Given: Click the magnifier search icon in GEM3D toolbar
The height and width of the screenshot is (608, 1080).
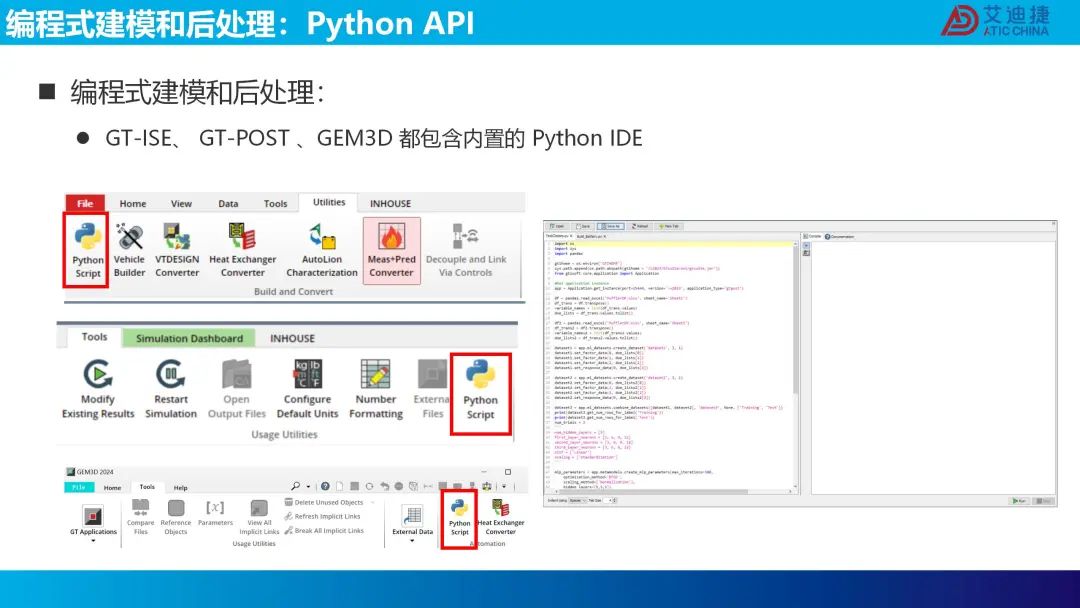Looking at the screenshot, I should (295, 486).
